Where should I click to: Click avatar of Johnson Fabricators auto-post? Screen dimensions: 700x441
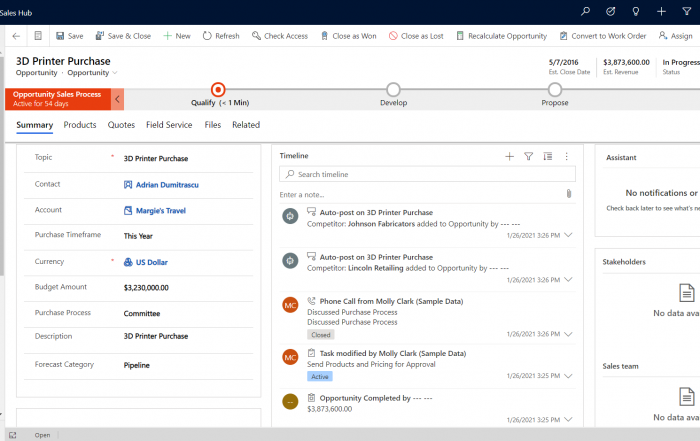pyautogui.click(x=290, y=216)
